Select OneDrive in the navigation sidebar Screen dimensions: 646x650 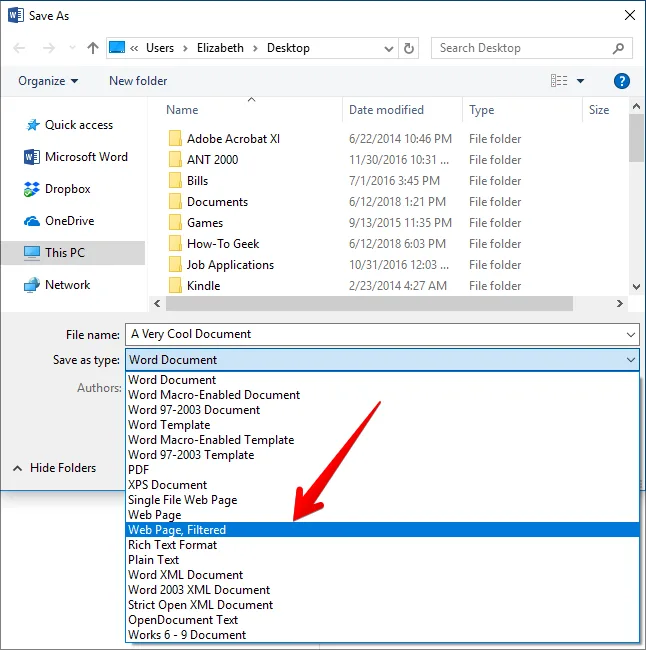[69, 221]
